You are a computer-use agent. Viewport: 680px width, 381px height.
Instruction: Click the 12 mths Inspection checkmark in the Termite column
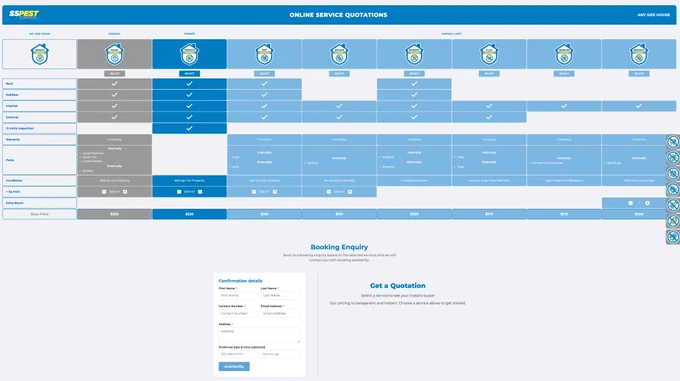coord(190,128)
